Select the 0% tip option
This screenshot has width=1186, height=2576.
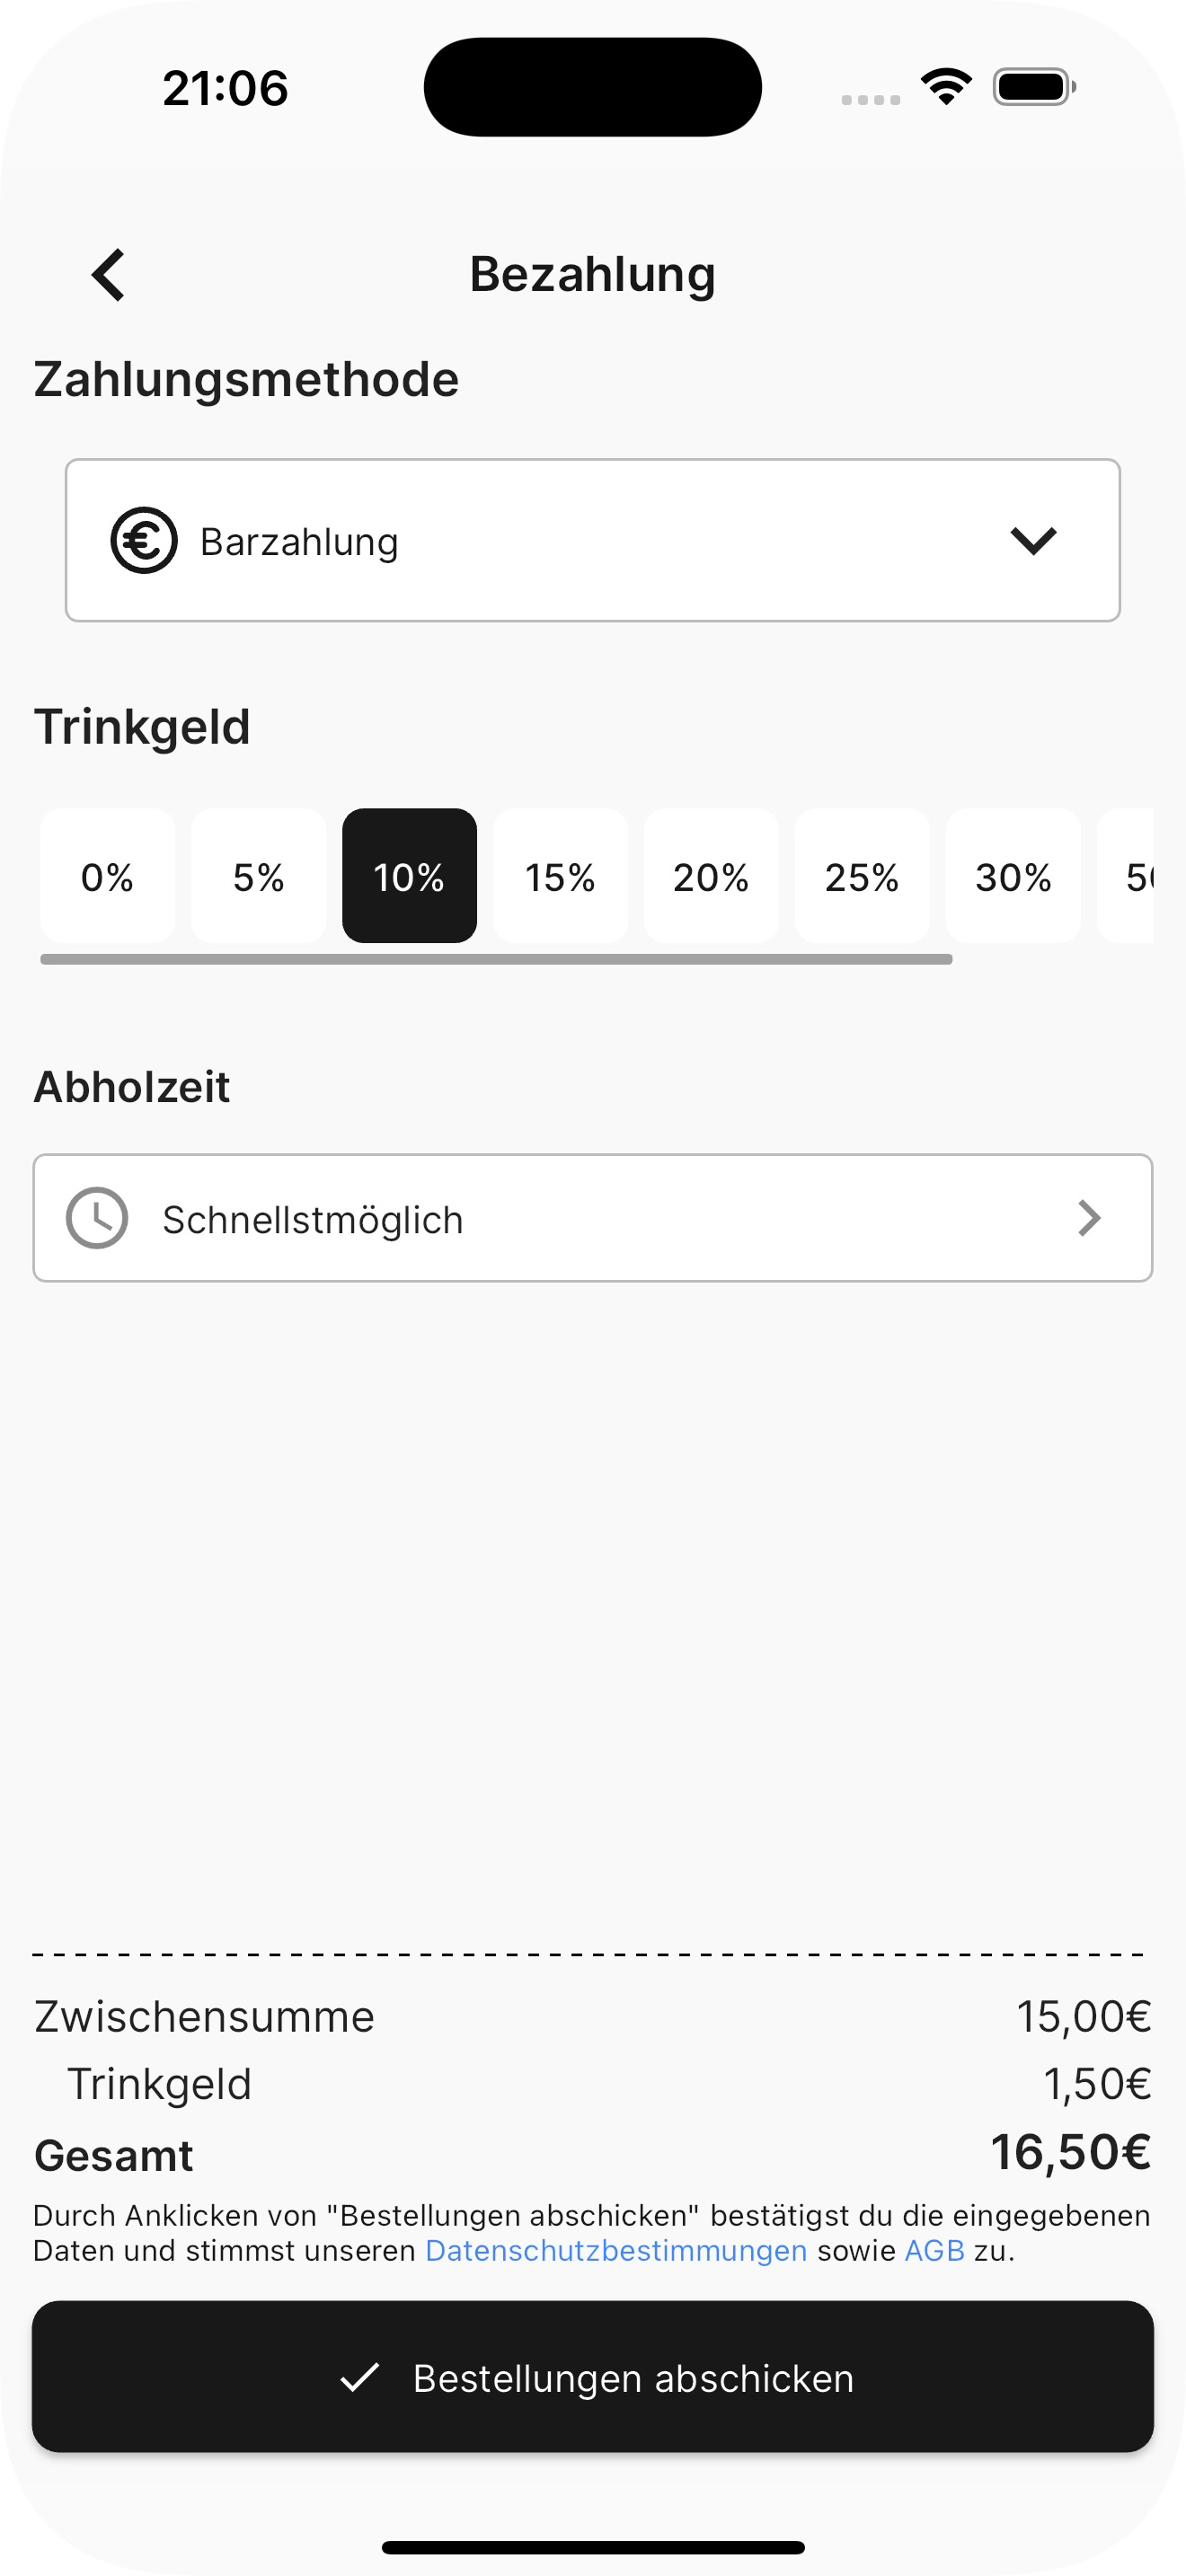(x=108, y=876)
